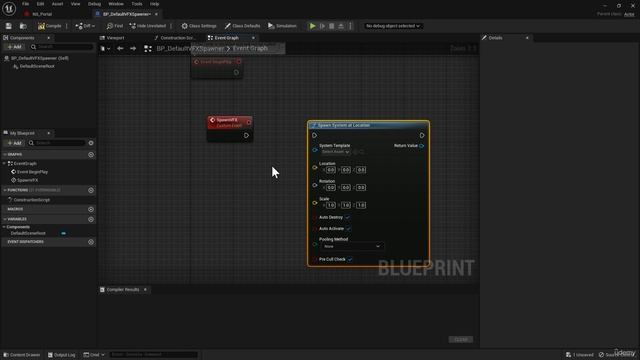Click the Find toolbar button
Image resolution: width=640 pixels, height=360 pixels.
coord(115,26)
